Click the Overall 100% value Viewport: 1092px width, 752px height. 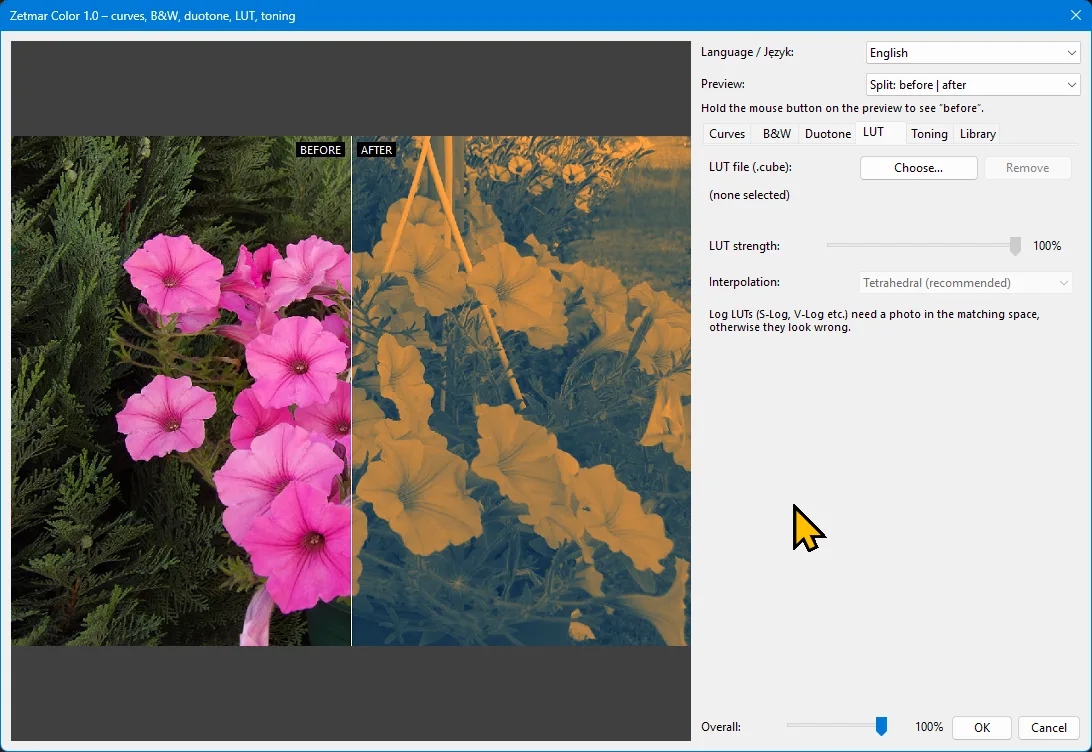coord(929,727)
